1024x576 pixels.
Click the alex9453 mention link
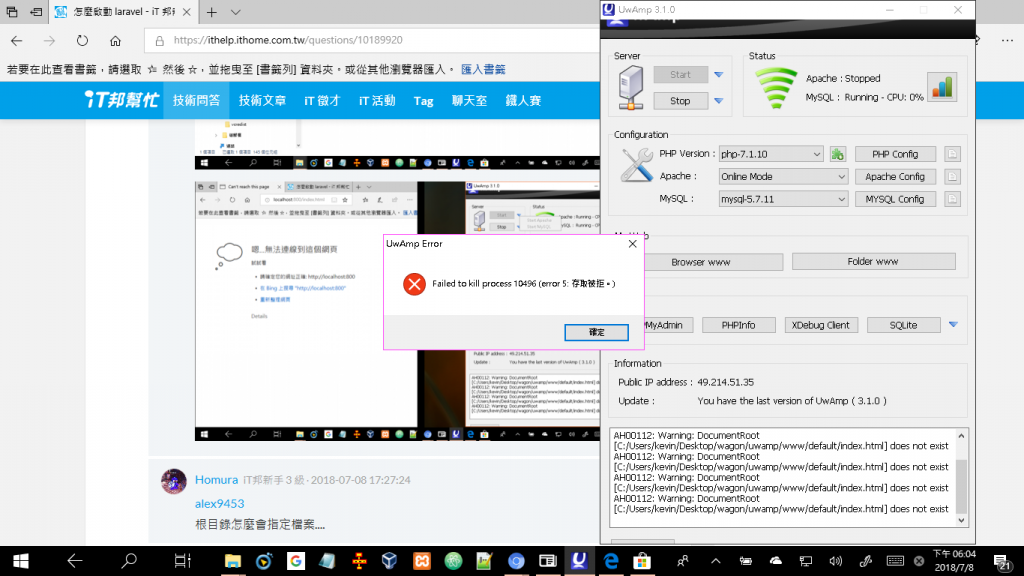coord(219,504)
